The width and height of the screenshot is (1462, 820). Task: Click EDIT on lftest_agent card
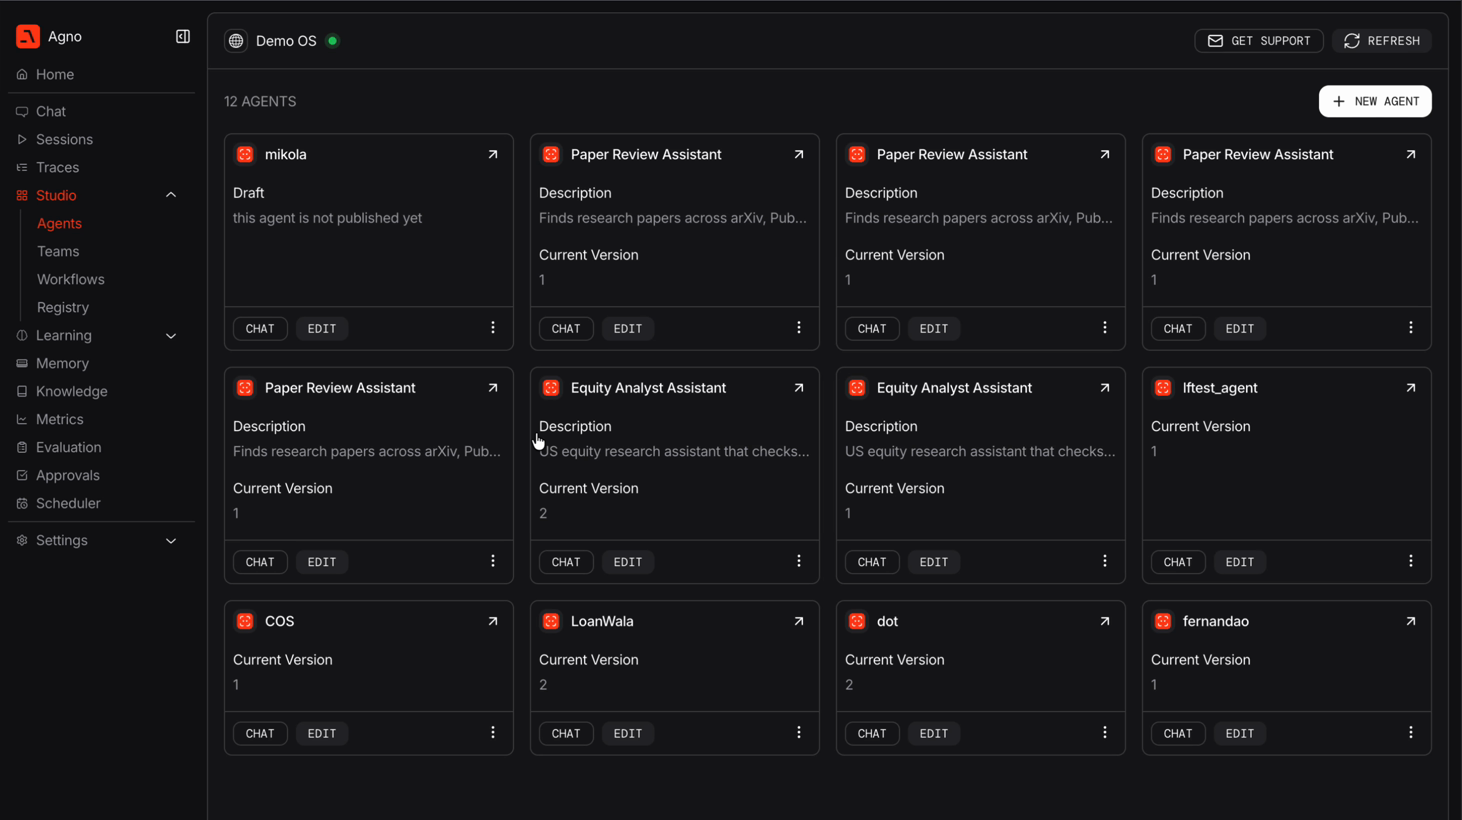click(1240, 562)
